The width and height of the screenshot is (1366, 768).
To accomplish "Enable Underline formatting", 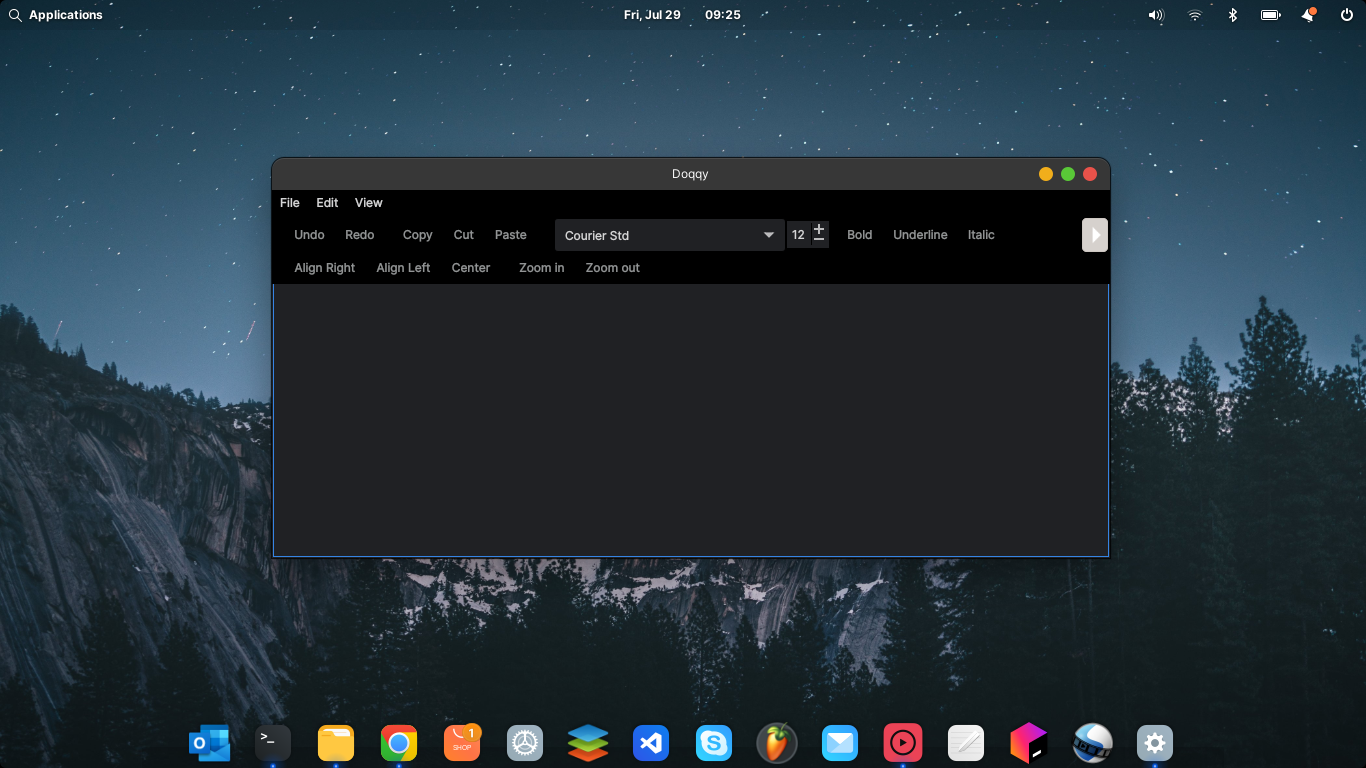I will tap(920, 234).
